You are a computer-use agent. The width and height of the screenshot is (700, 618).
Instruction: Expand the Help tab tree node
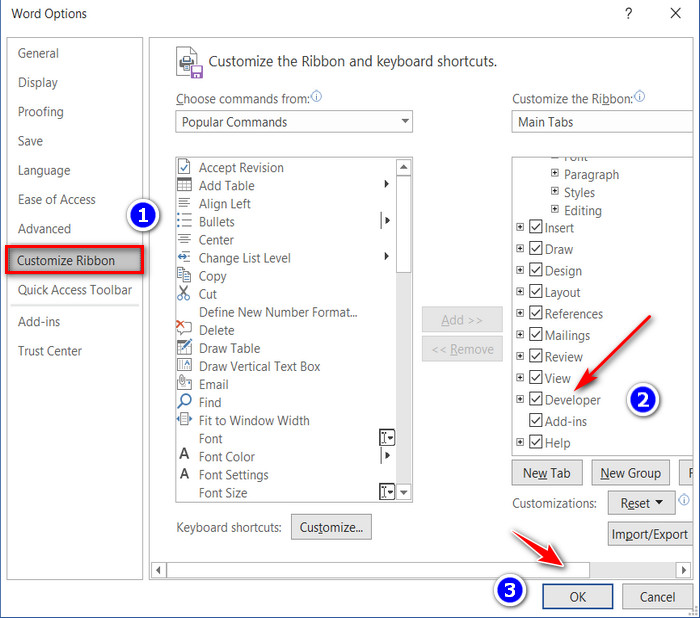tap(520, 442)
